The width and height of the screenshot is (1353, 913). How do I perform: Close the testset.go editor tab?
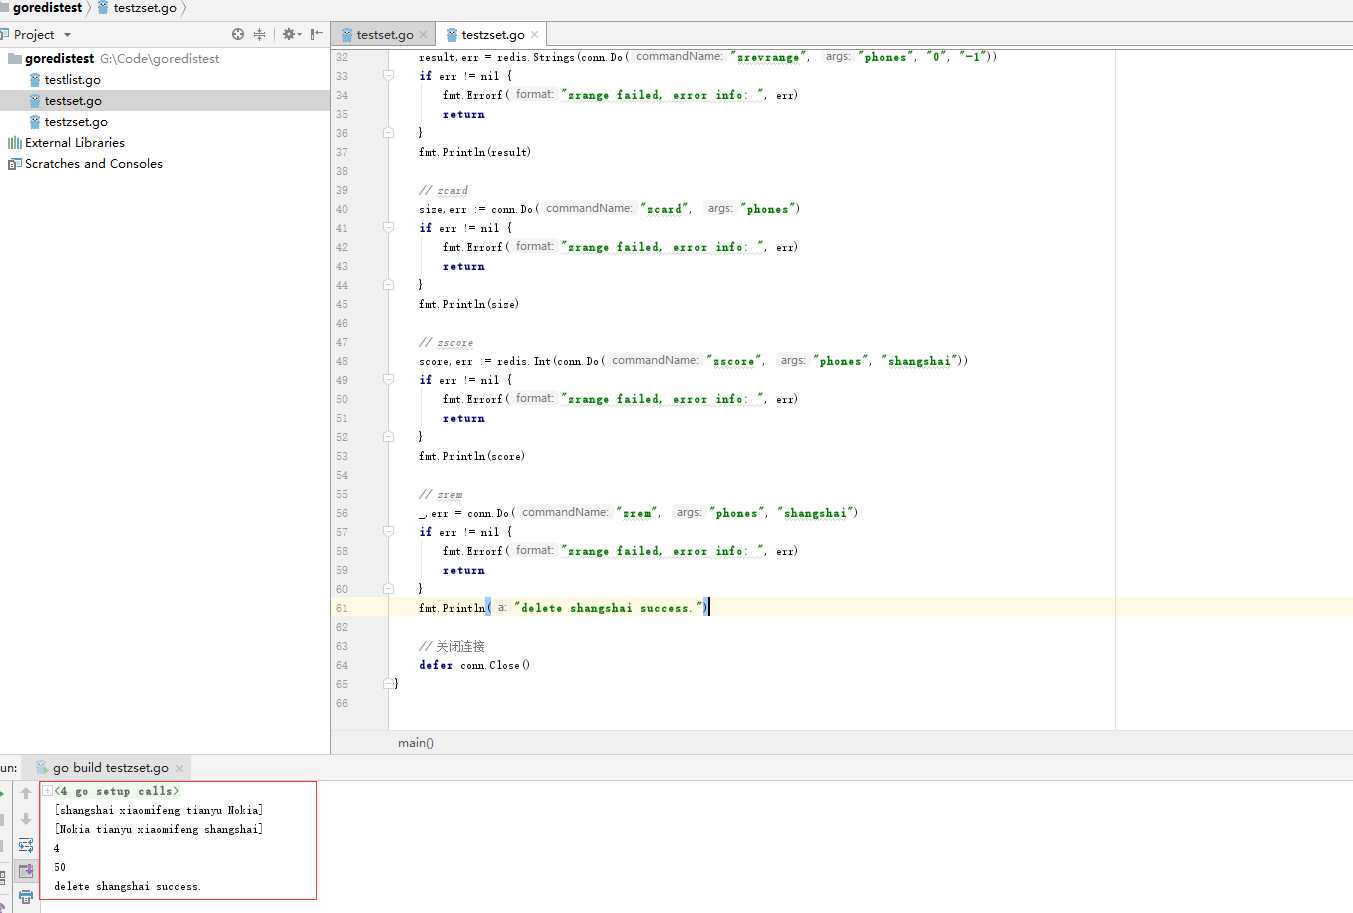click(424, 35)
